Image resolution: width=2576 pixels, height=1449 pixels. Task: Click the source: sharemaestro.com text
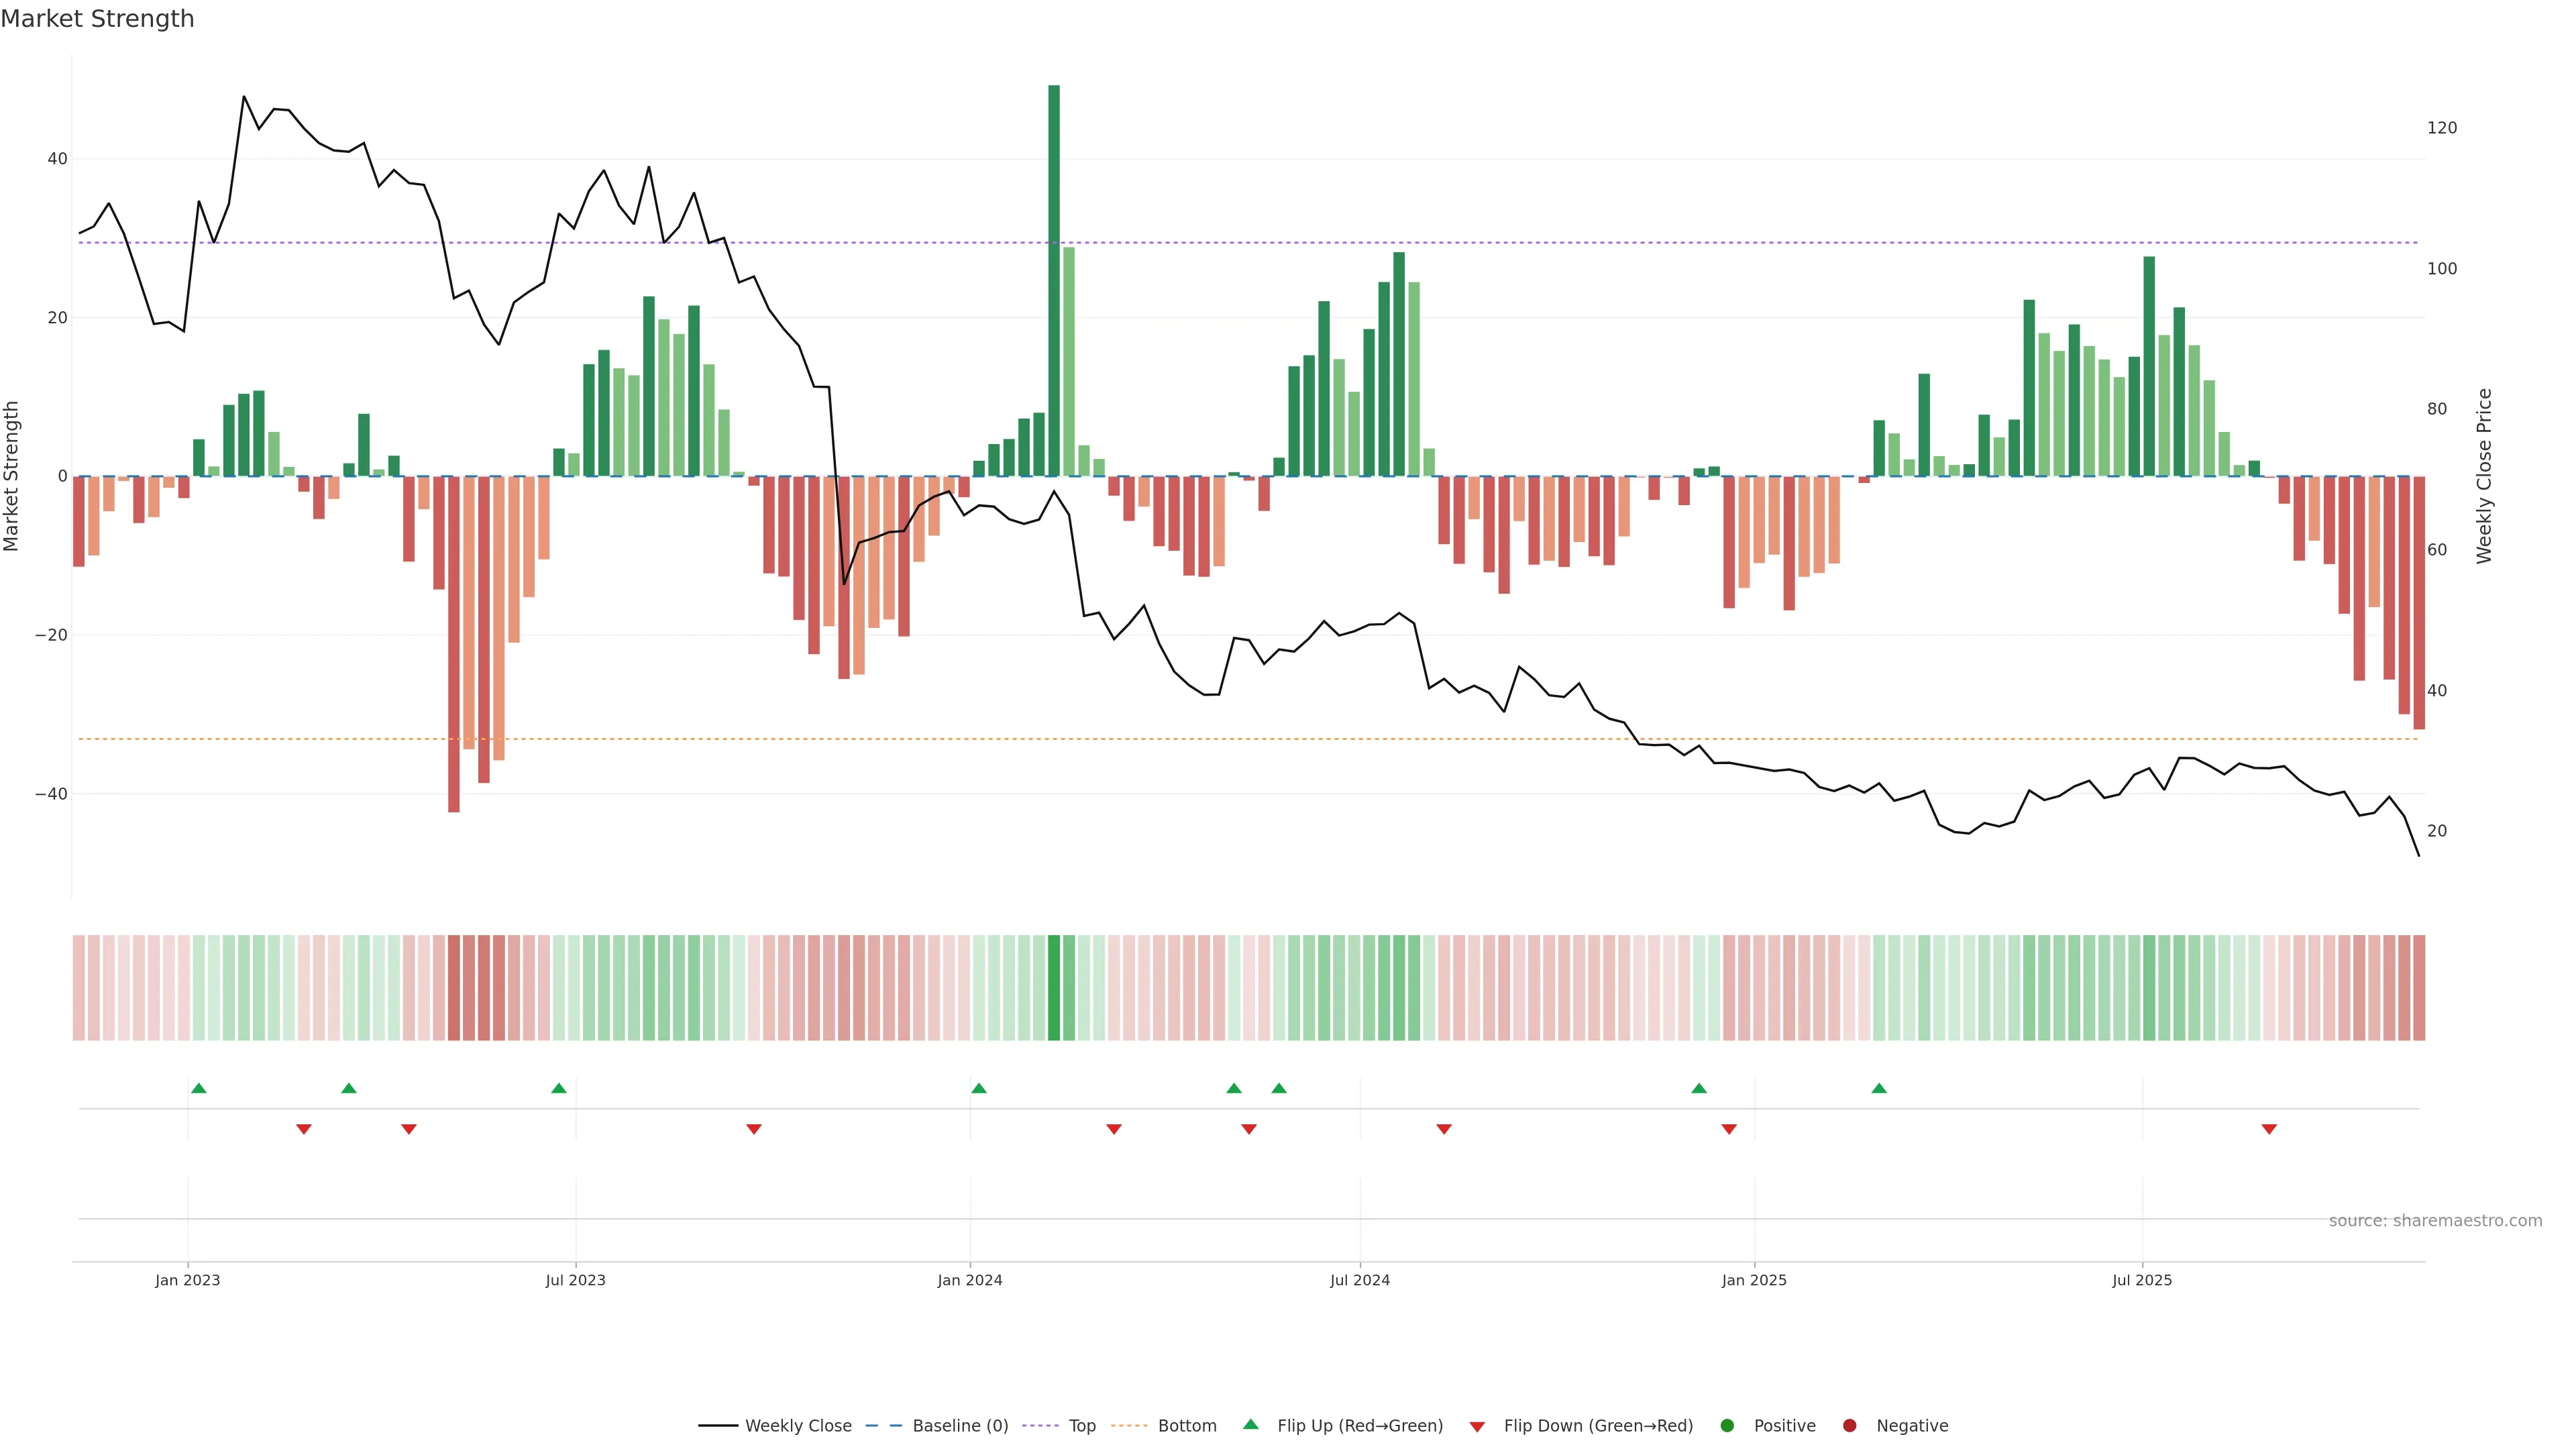tap(2435, 1221)
